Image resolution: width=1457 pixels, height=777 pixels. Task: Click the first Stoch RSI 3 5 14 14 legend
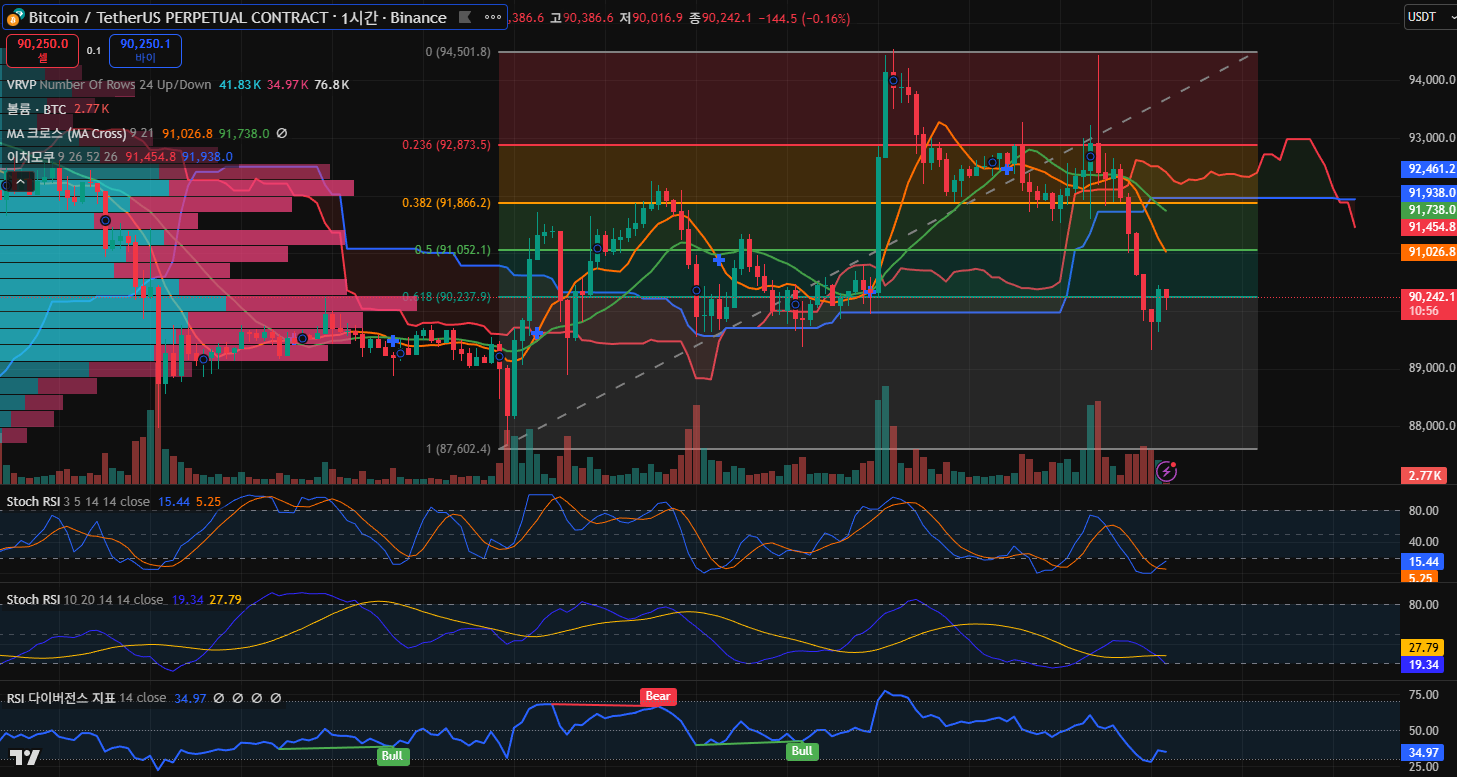[36, 500]
